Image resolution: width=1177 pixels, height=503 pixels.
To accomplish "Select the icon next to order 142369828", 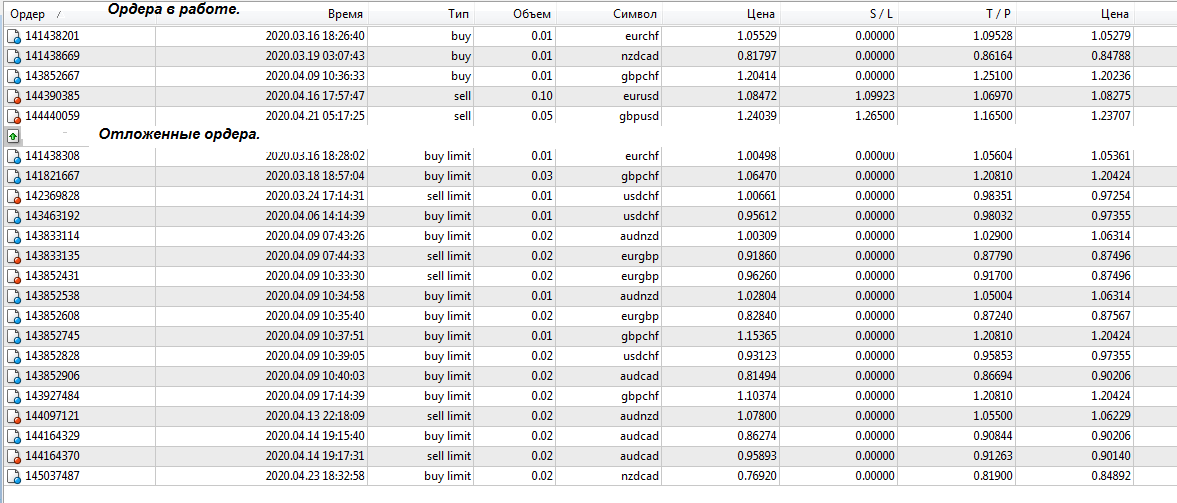I will click(x=13, y=197).
